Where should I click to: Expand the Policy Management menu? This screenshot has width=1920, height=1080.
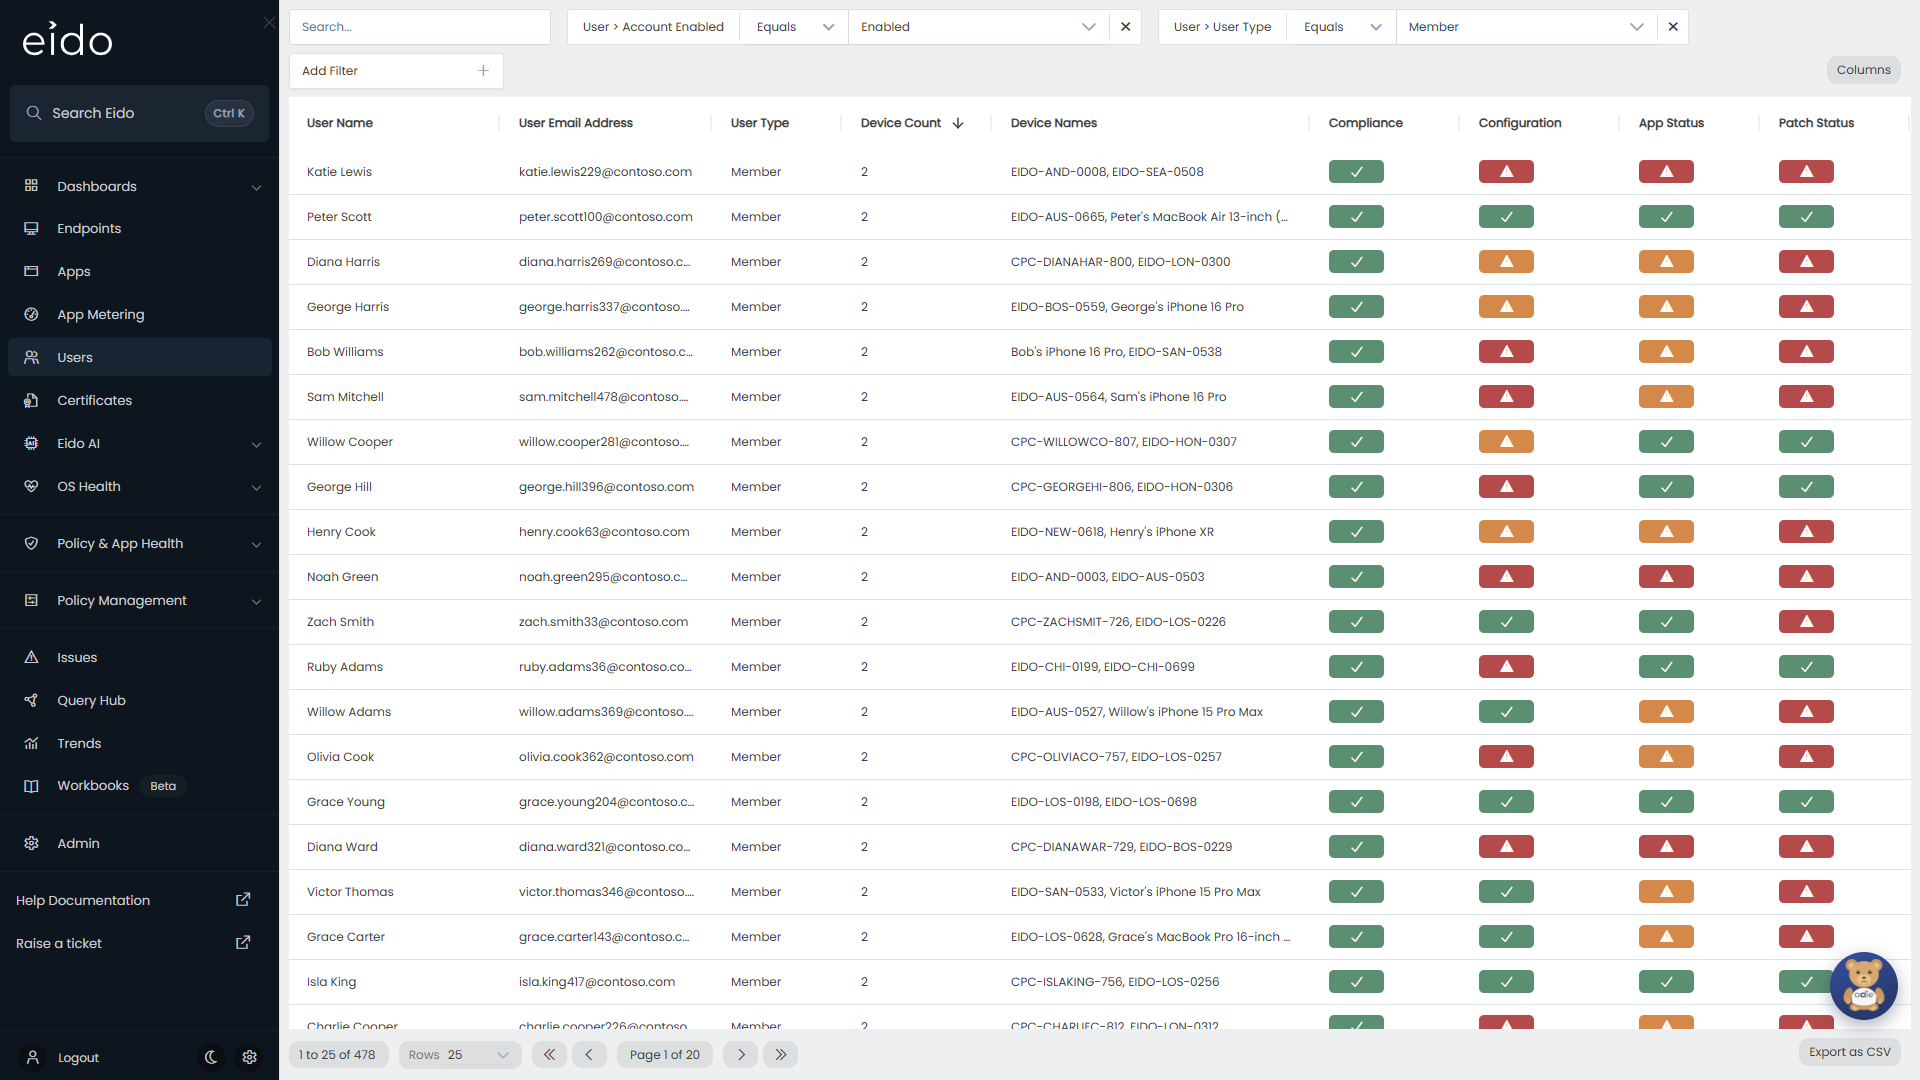140,600
